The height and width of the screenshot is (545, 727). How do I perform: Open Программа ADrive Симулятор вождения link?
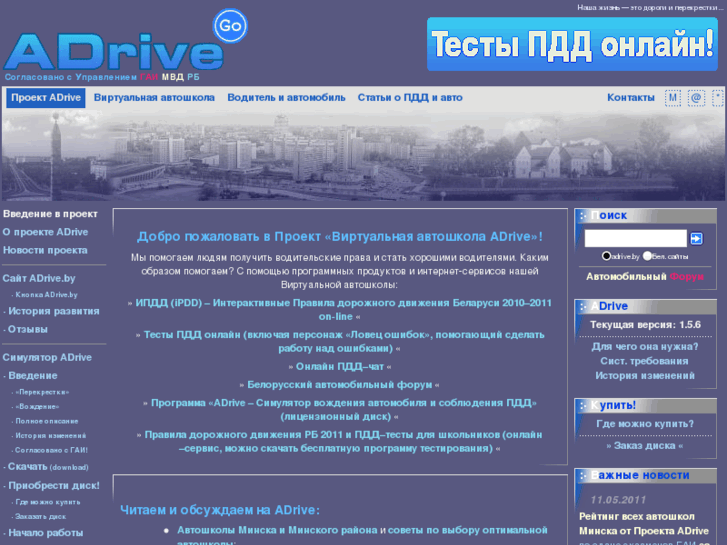coord(344,410)
